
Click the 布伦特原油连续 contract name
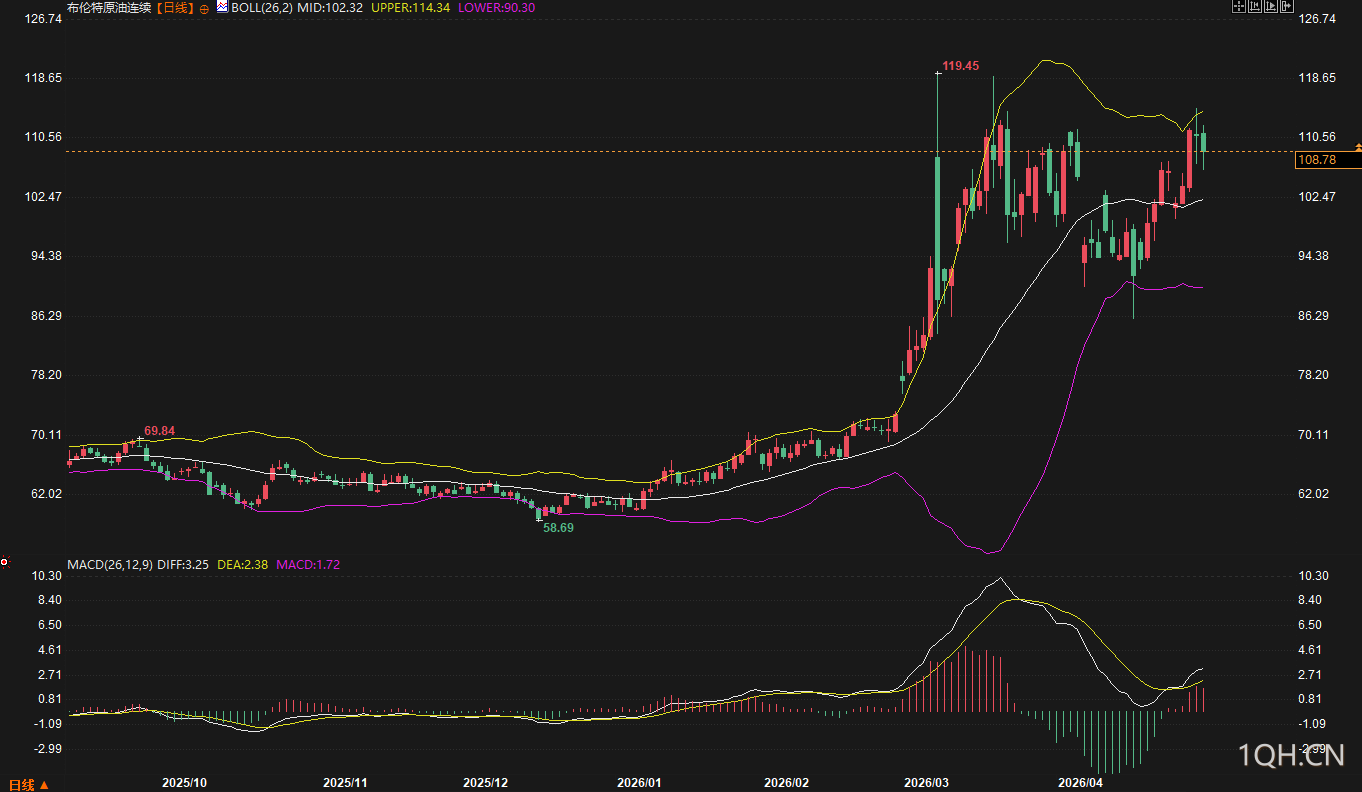click(111, 8)
